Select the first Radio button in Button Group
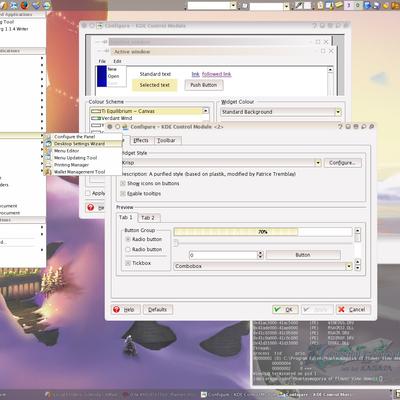Viewport: 400px width, 400px height. pos(128,239)
